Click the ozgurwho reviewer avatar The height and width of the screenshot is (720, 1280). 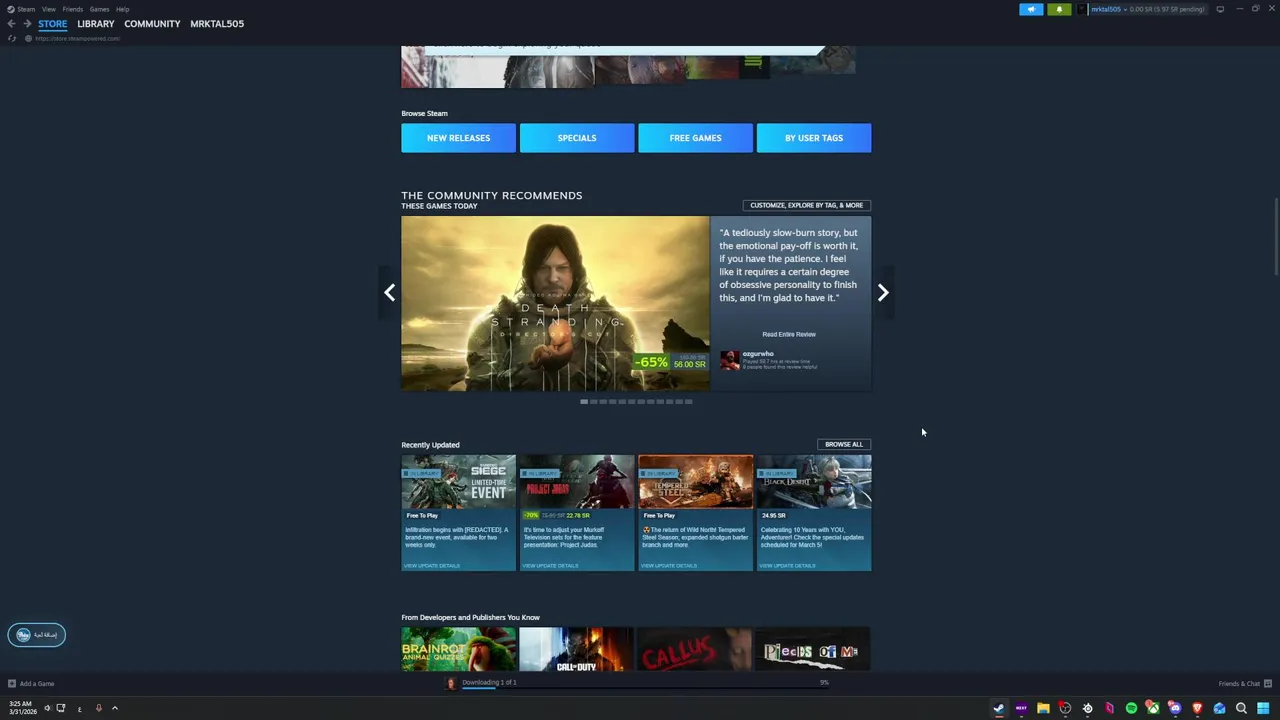point(730,361)
